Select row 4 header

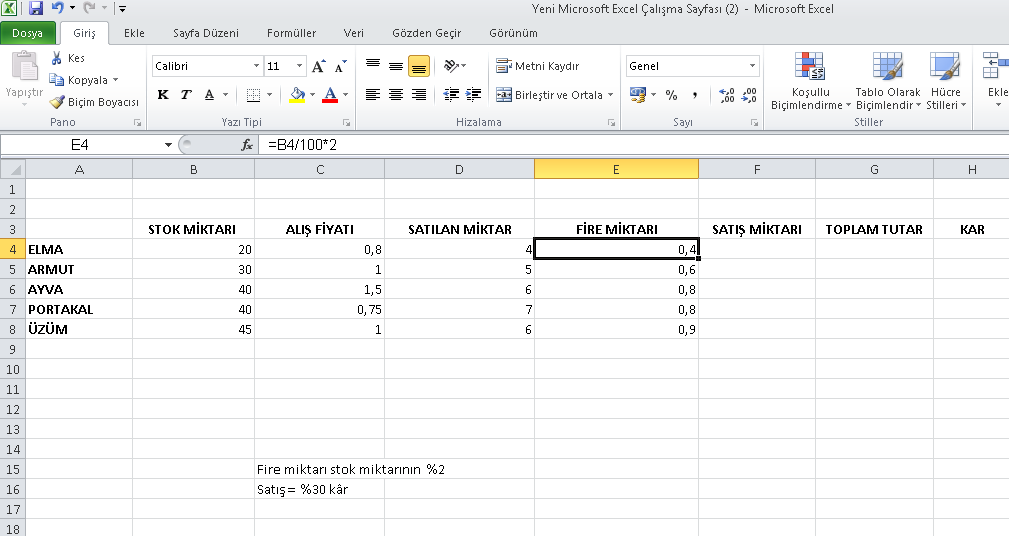tap(12, 249)
